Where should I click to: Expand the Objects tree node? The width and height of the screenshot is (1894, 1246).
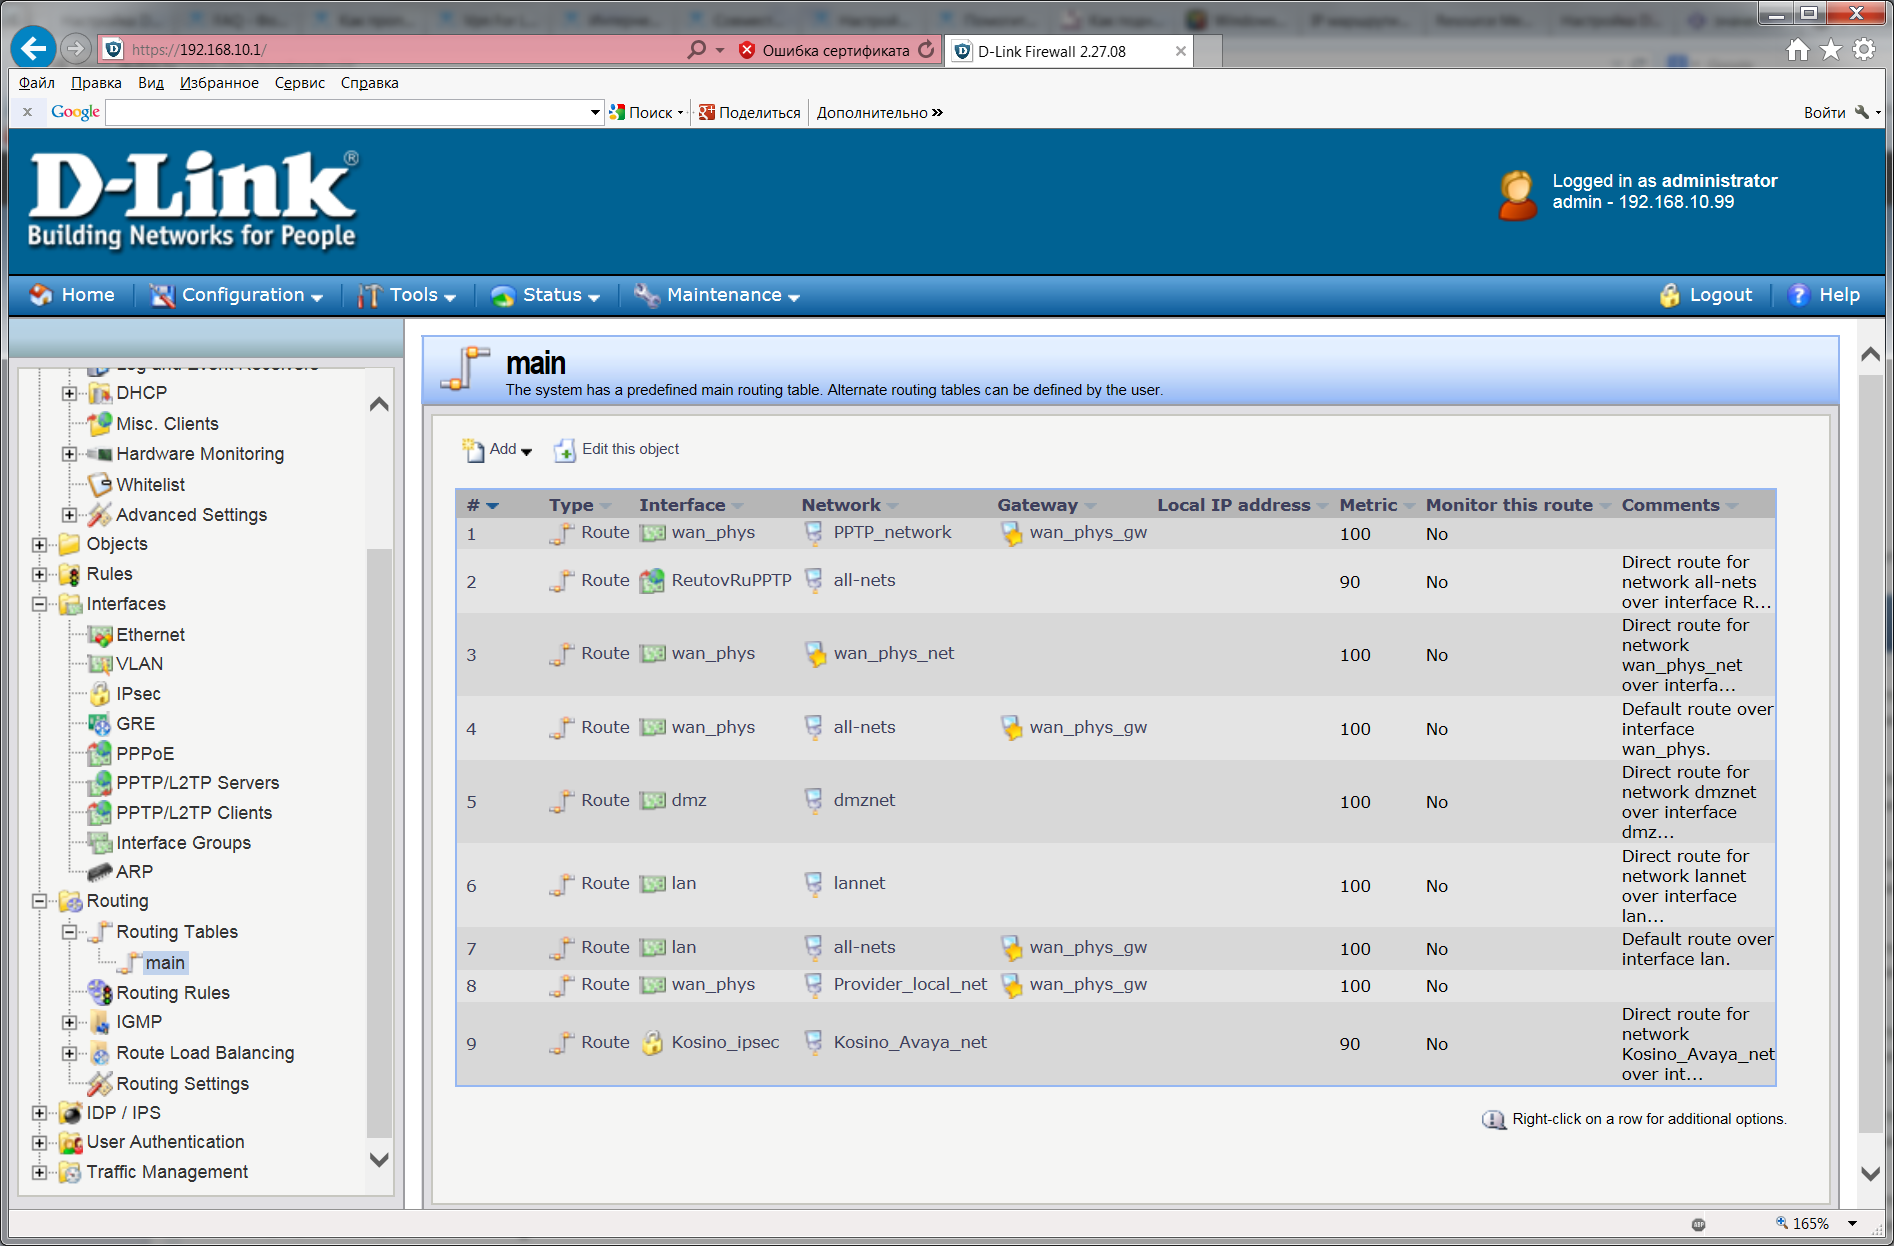(x=39, y=545)
